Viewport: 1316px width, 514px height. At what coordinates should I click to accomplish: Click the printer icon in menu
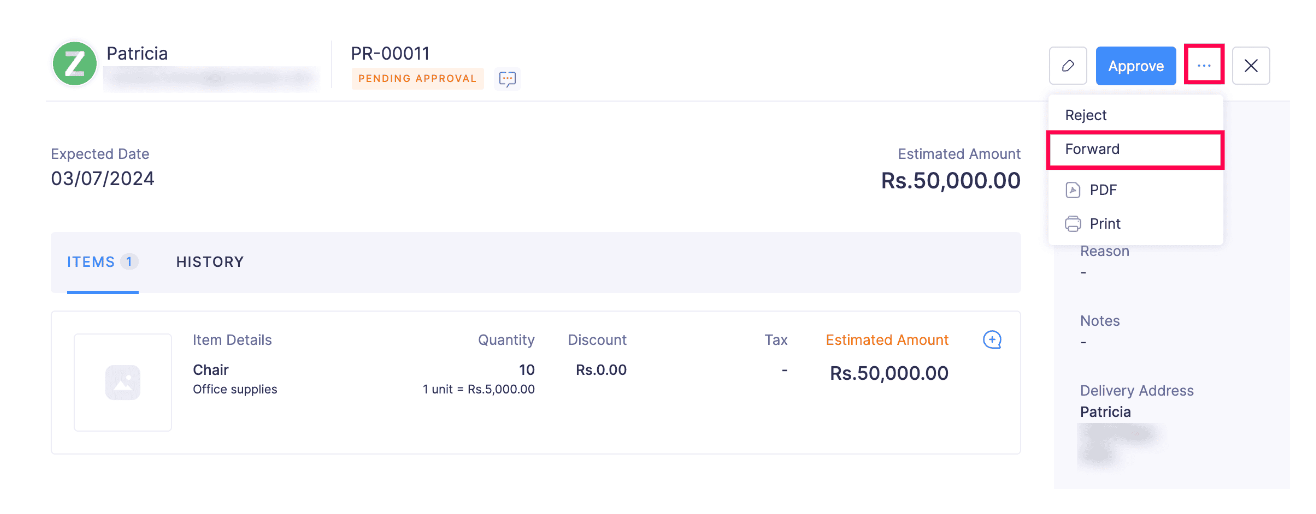click(1073, 224)
